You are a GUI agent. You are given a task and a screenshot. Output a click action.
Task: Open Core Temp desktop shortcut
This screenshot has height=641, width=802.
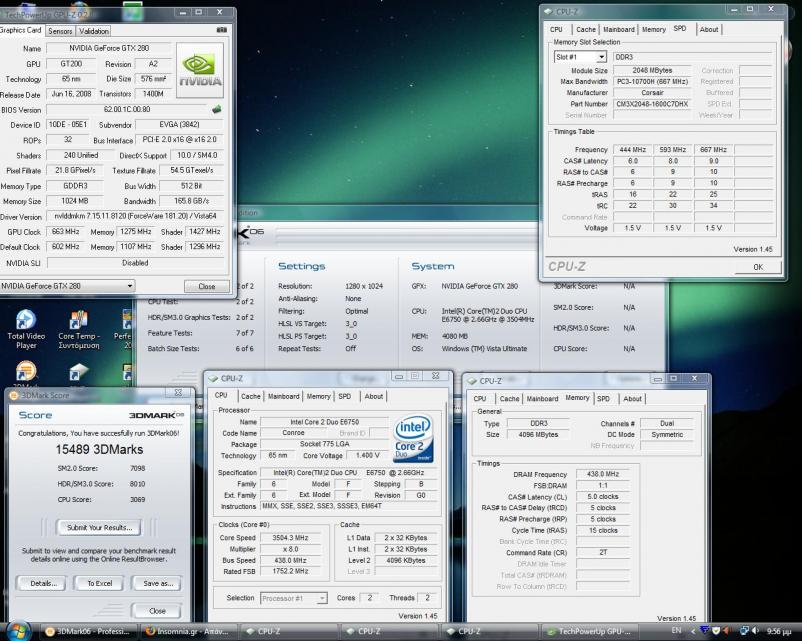[x=79, y=330]
